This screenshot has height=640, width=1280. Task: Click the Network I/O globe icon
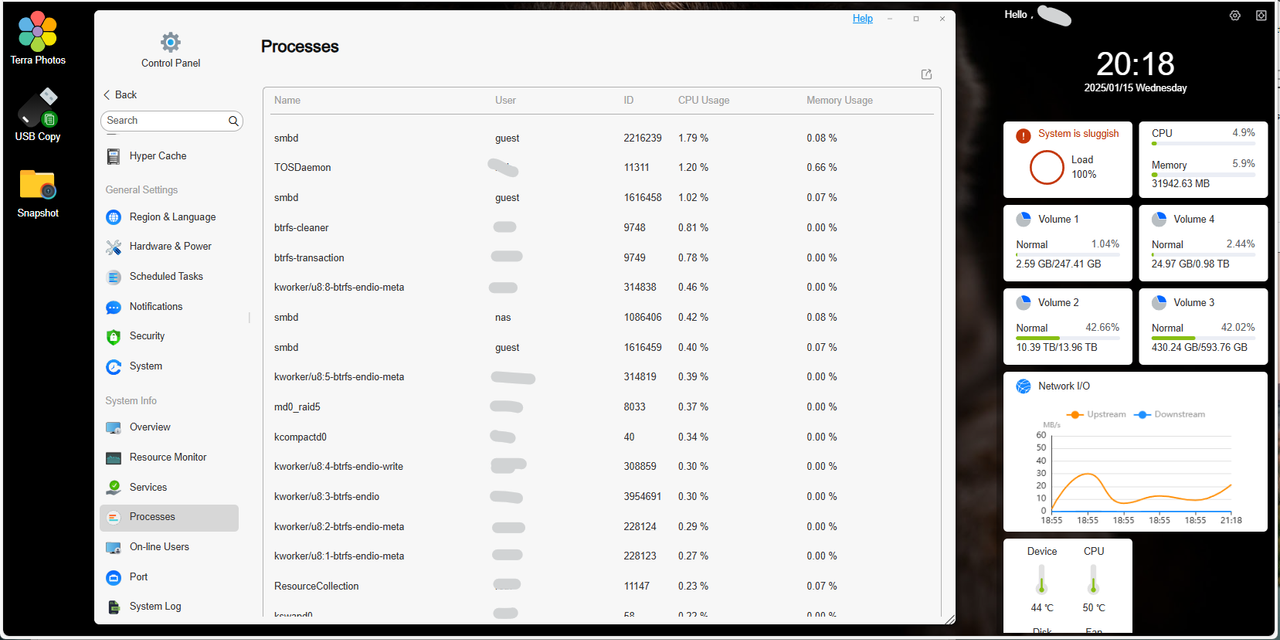1023,386
